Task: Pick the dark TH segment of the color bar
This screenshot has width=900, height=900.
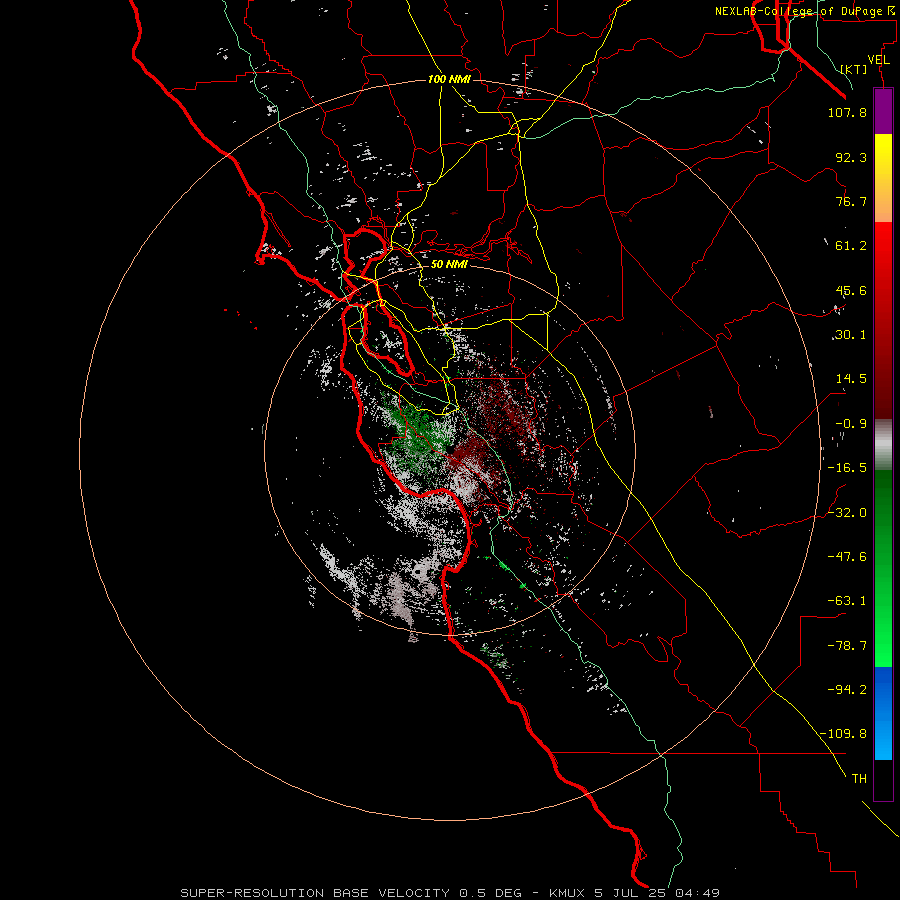Action: [x=883, y=779]
